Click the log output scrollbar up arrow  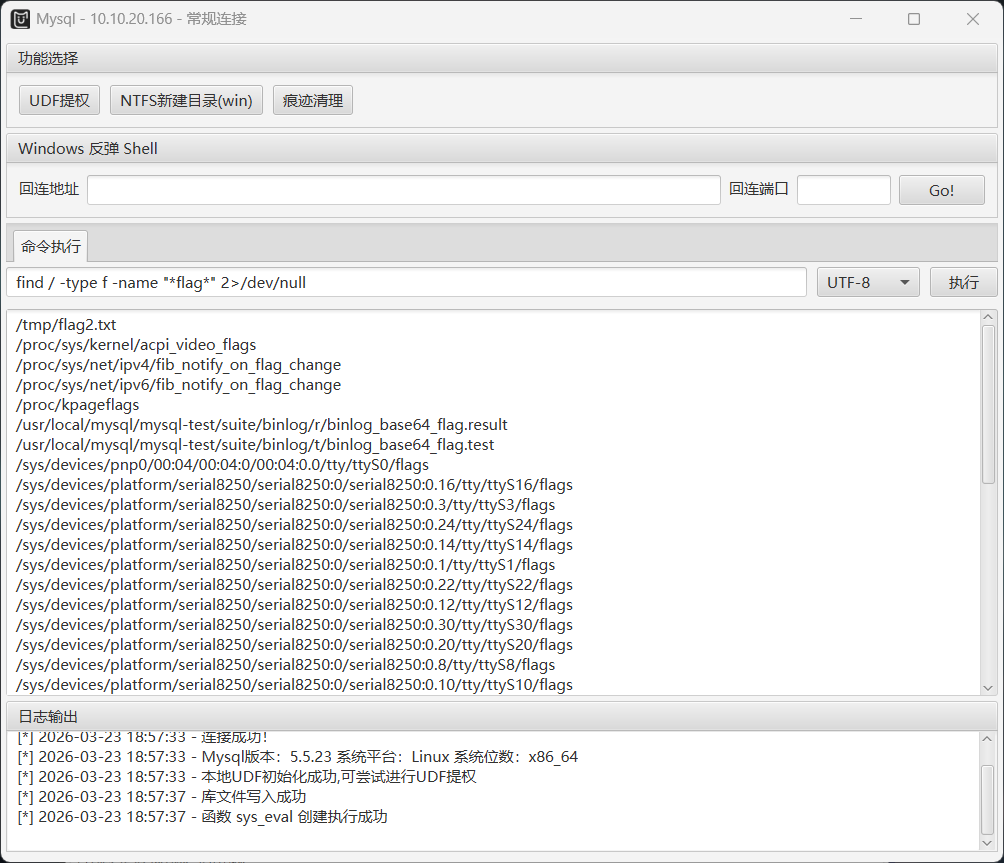pos(988,740)
